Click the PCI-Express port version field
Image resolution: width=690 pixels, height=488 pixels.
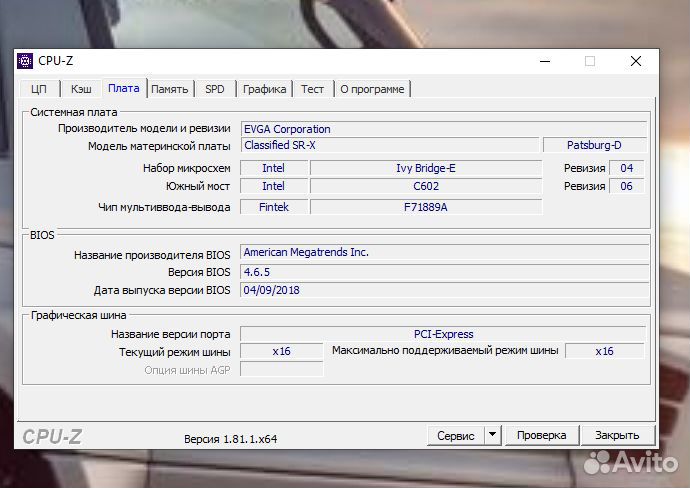(x=443, y=334)
